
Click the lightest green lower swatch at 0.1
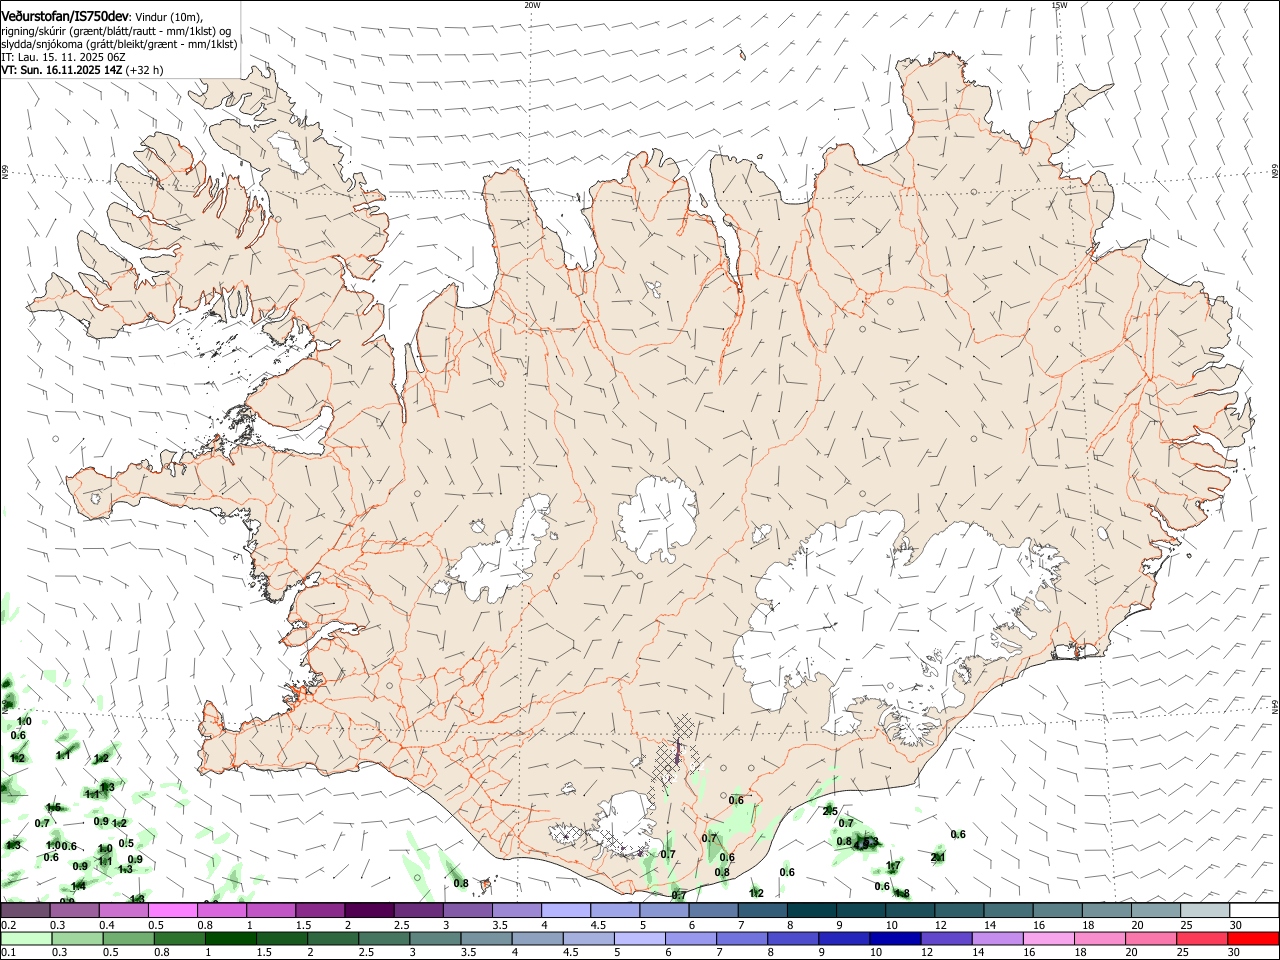[x=26, y=938]
